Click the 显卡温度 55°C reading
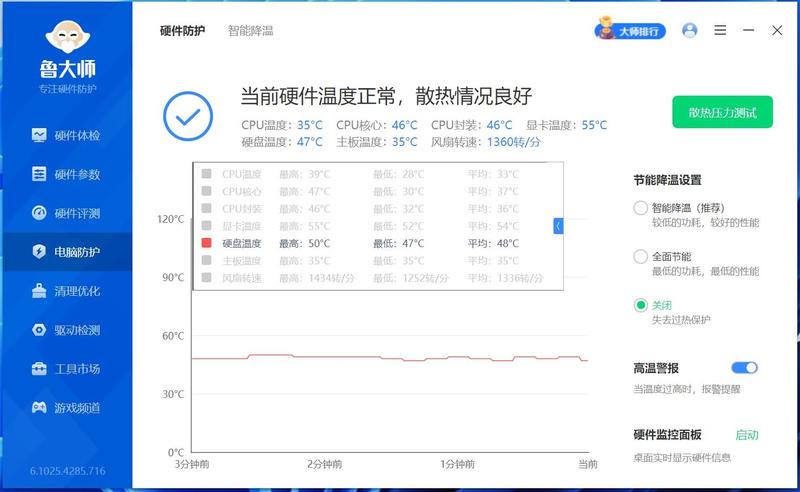Image resolution: width=800 pixels, height=492 pixels. point(567,125)
